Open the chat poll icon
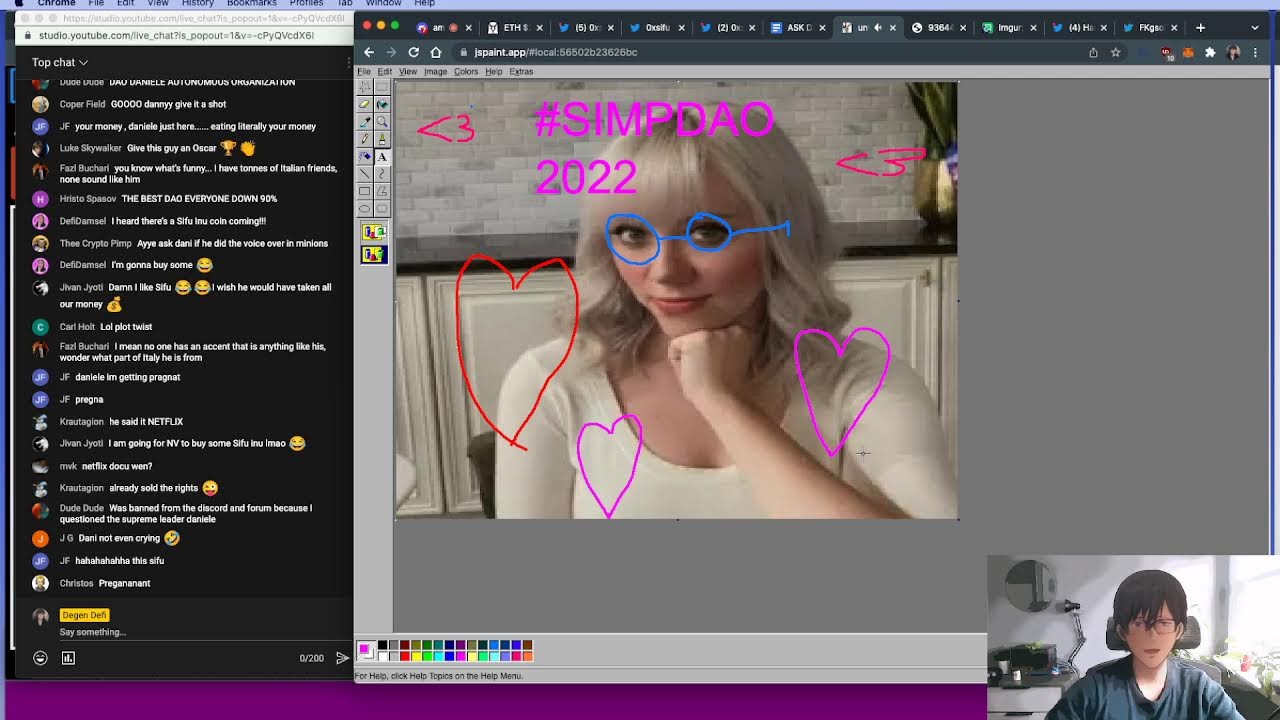Viewport: 1280px width, 720px height. click(x=68, y=658)
